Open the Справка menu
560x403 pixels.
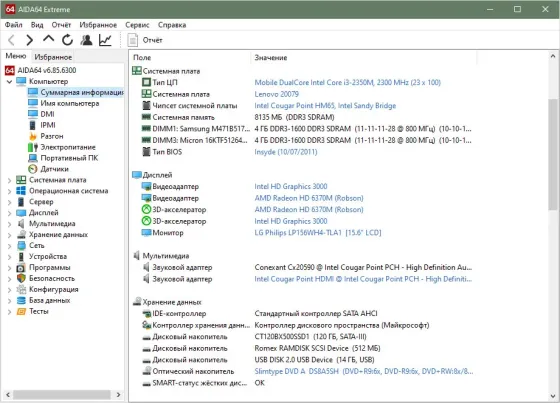click(172, 25)
